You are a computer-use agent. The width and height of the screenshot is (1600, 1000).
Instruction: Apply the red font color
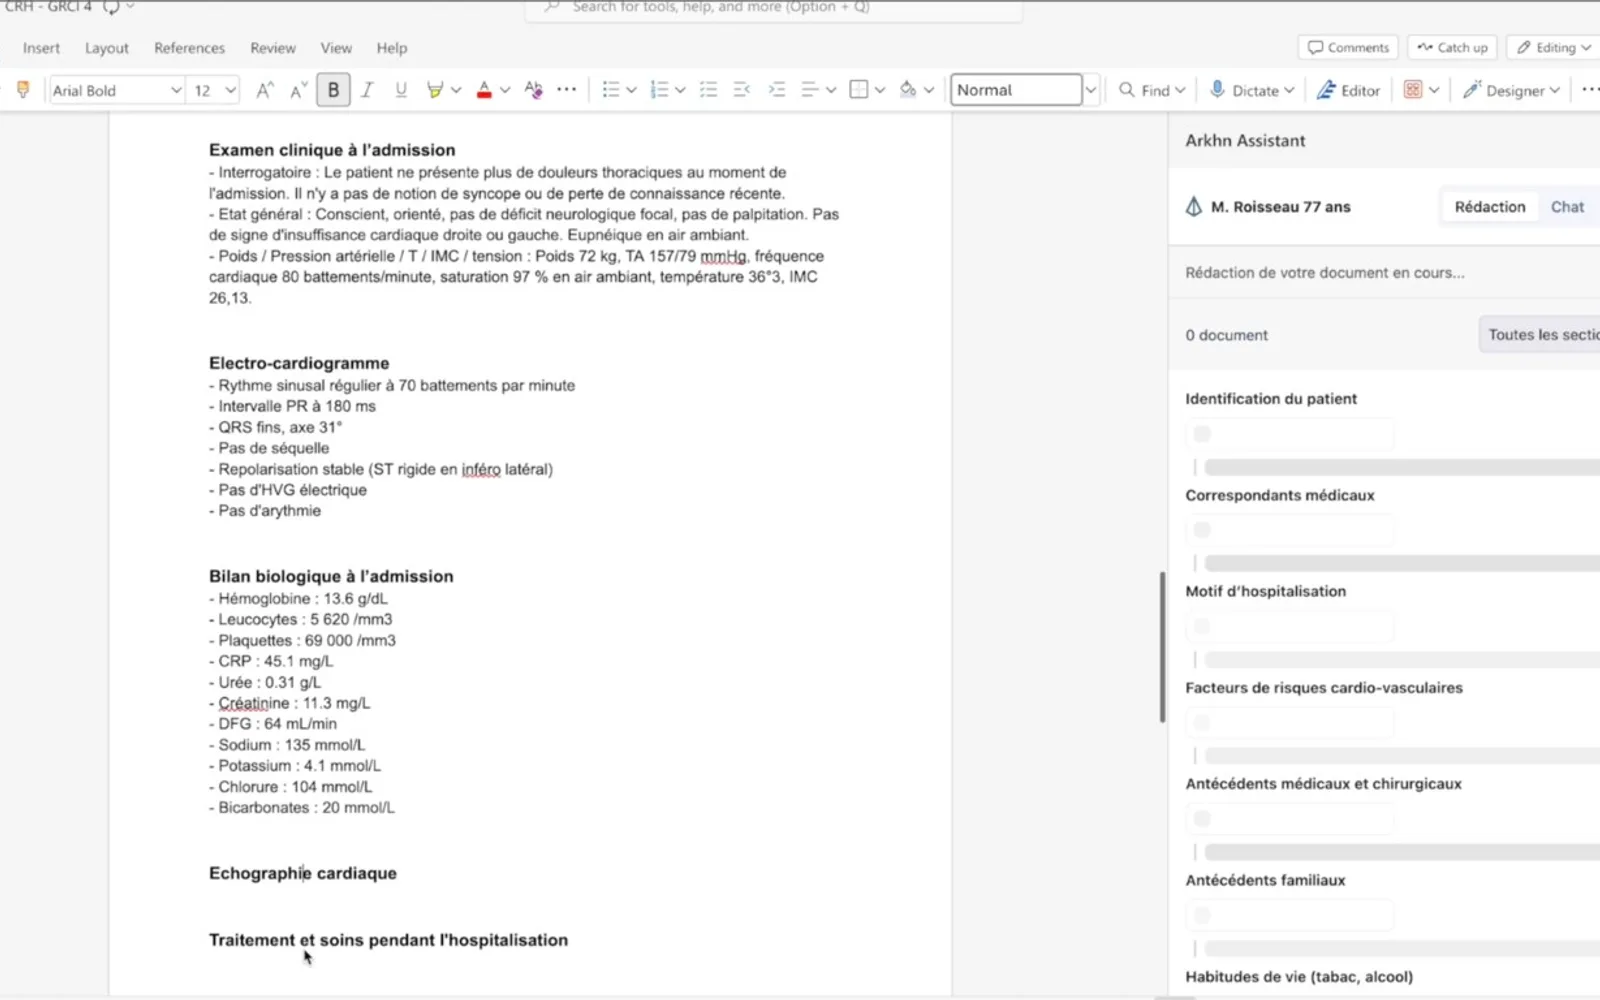(x=484, y=90)
